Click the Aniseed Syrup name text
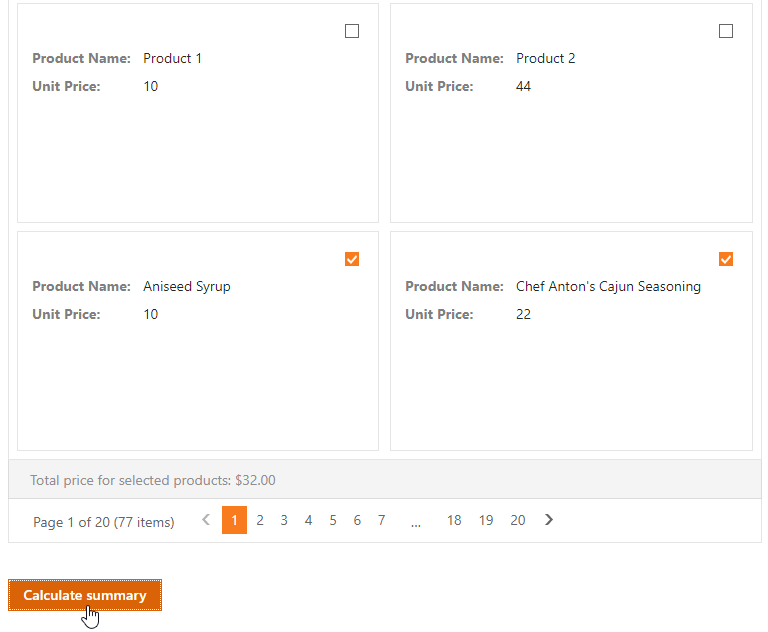The image size is (768, 632). (x=187, y=287)
